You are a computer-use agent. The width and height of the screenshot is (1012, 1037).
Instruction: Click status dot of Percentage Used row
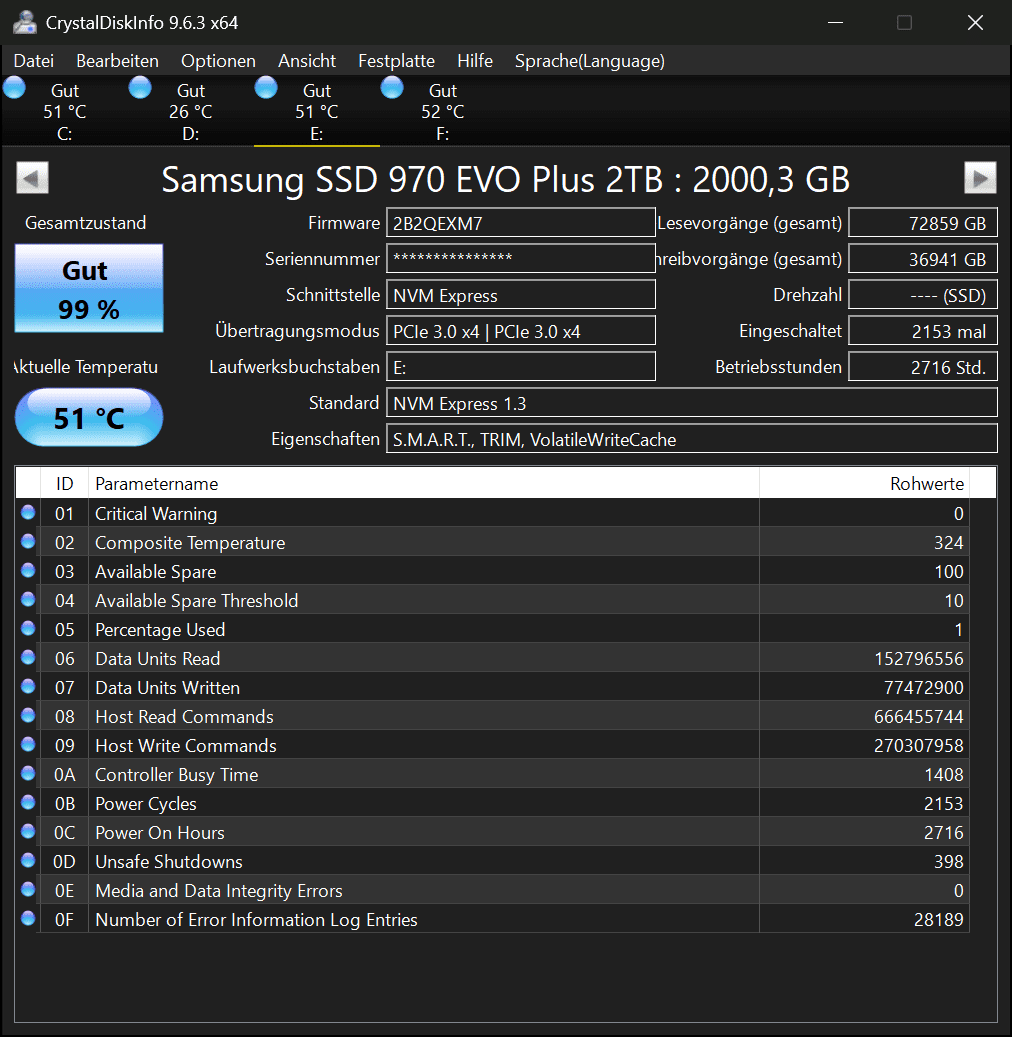[x=28, y=628]
